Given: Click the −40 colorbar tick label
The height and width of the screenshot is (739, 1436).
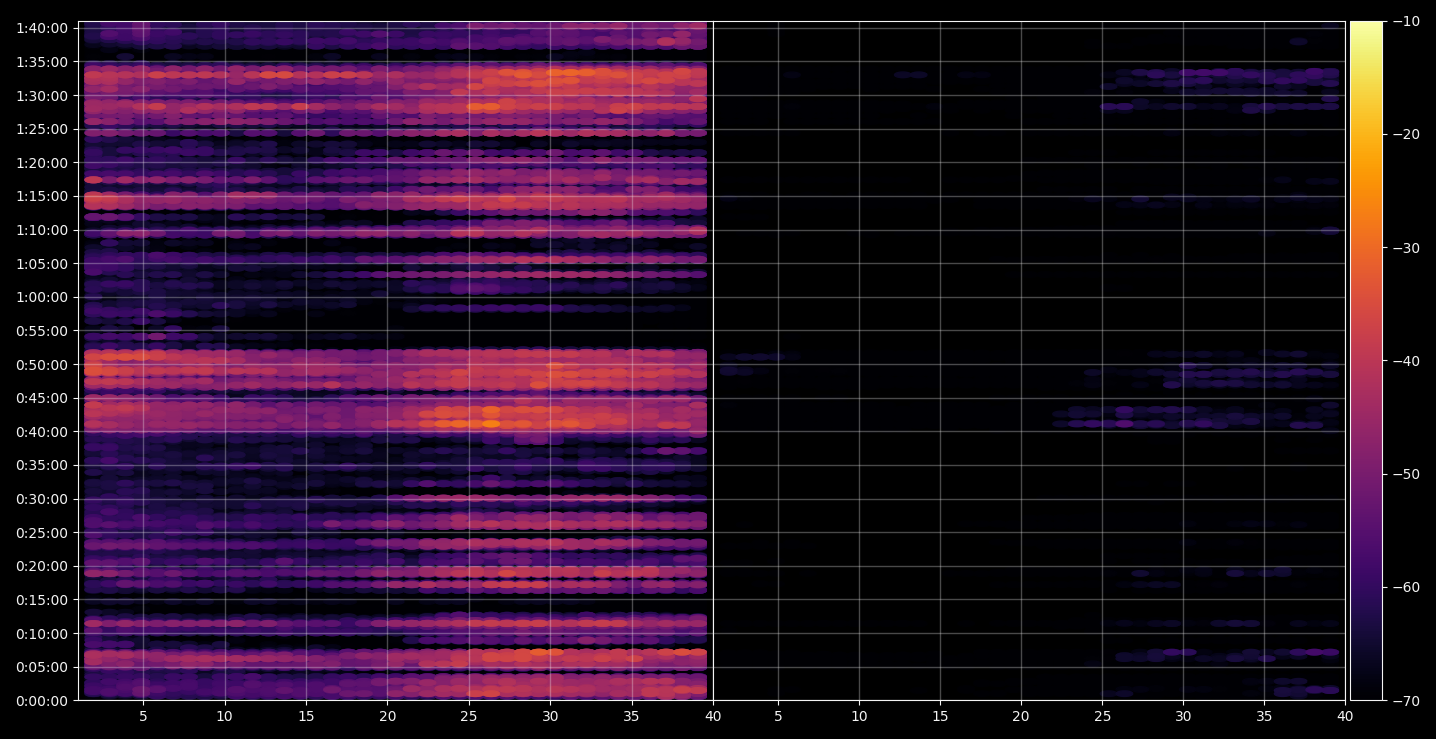Looking at the screenshot, I should click(x=1406, y=361).
